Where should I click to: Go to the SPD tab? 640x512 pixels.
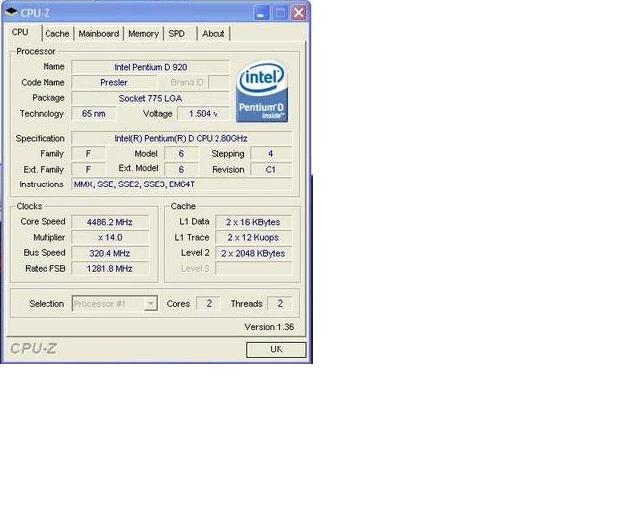177,34
